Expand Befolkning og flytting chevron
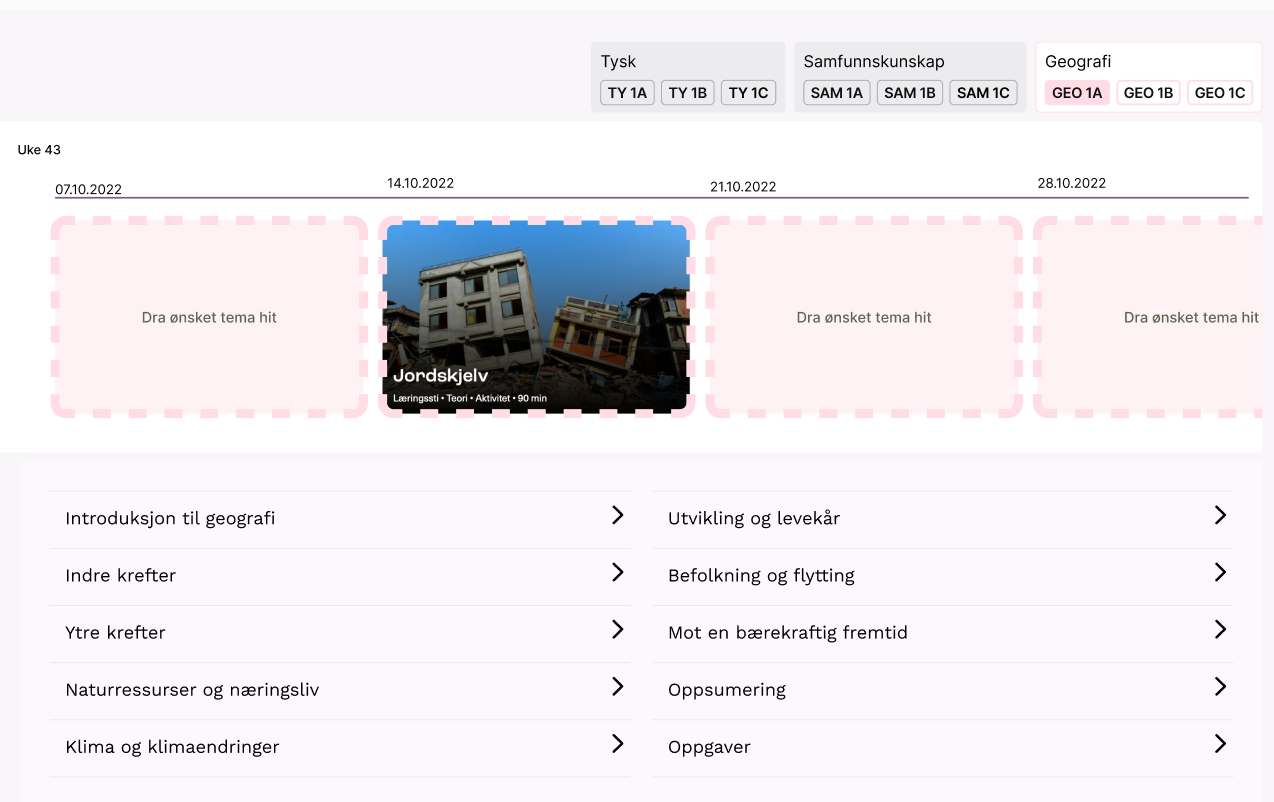The width and height of the screenshot is (1274, 802). point(1220,572)
